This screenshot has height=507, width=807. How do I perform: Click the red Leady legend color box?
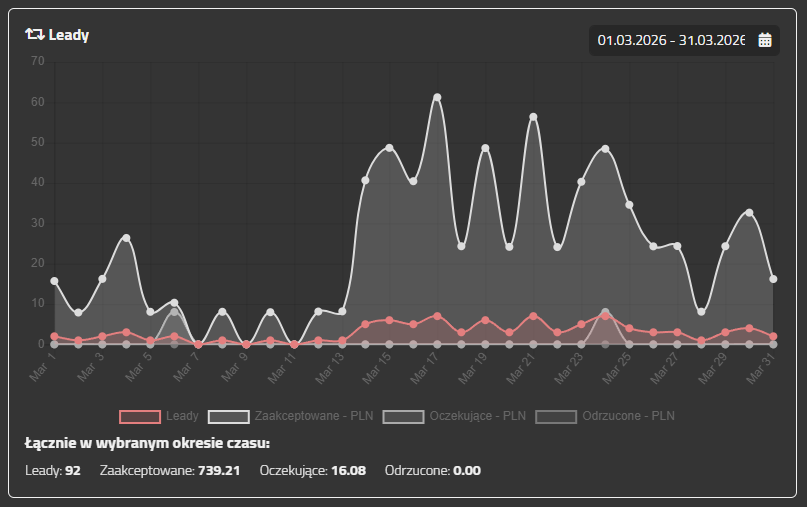(x=140, y=415)
